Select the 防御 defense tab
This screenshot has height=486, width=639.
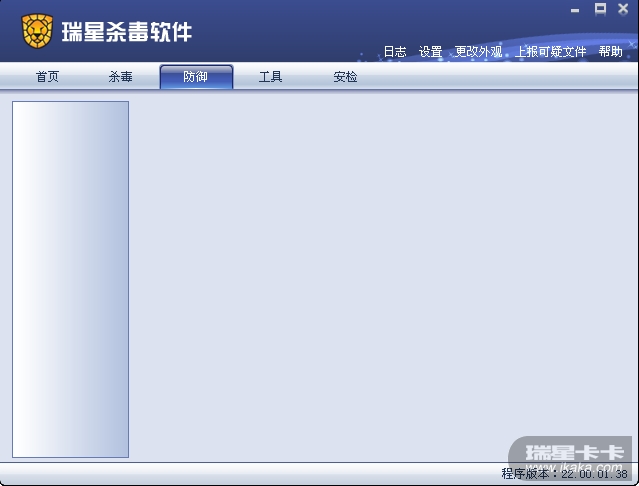point(196,77)
